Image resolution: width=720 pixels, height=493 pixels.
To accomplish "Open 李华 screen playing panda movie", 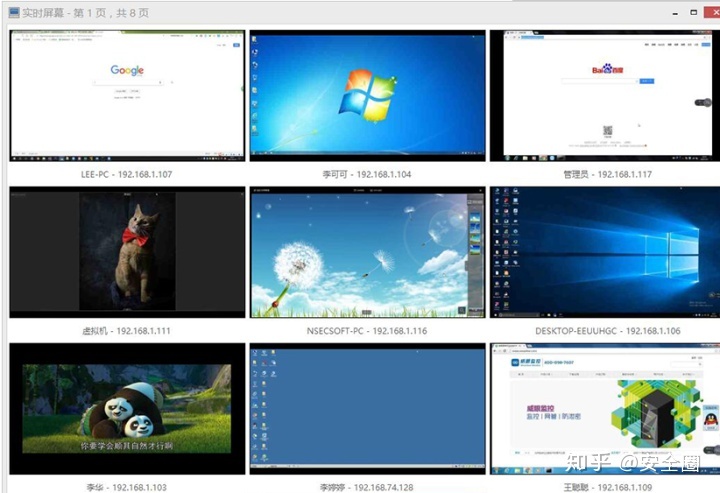I will 127,409.
